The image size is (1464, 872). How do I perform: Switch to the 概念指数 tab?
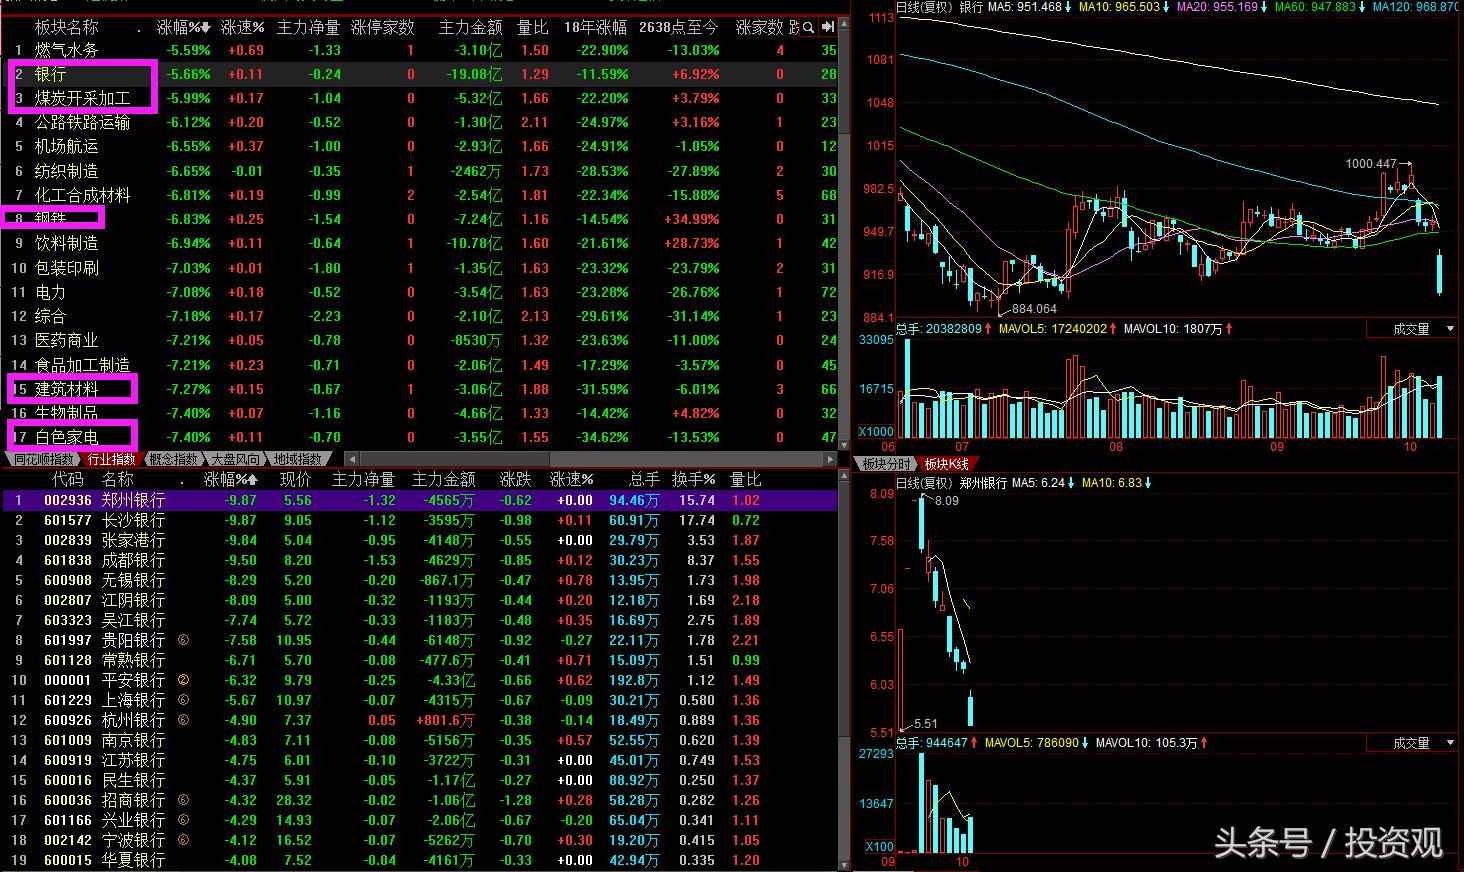tap(173, 459)
